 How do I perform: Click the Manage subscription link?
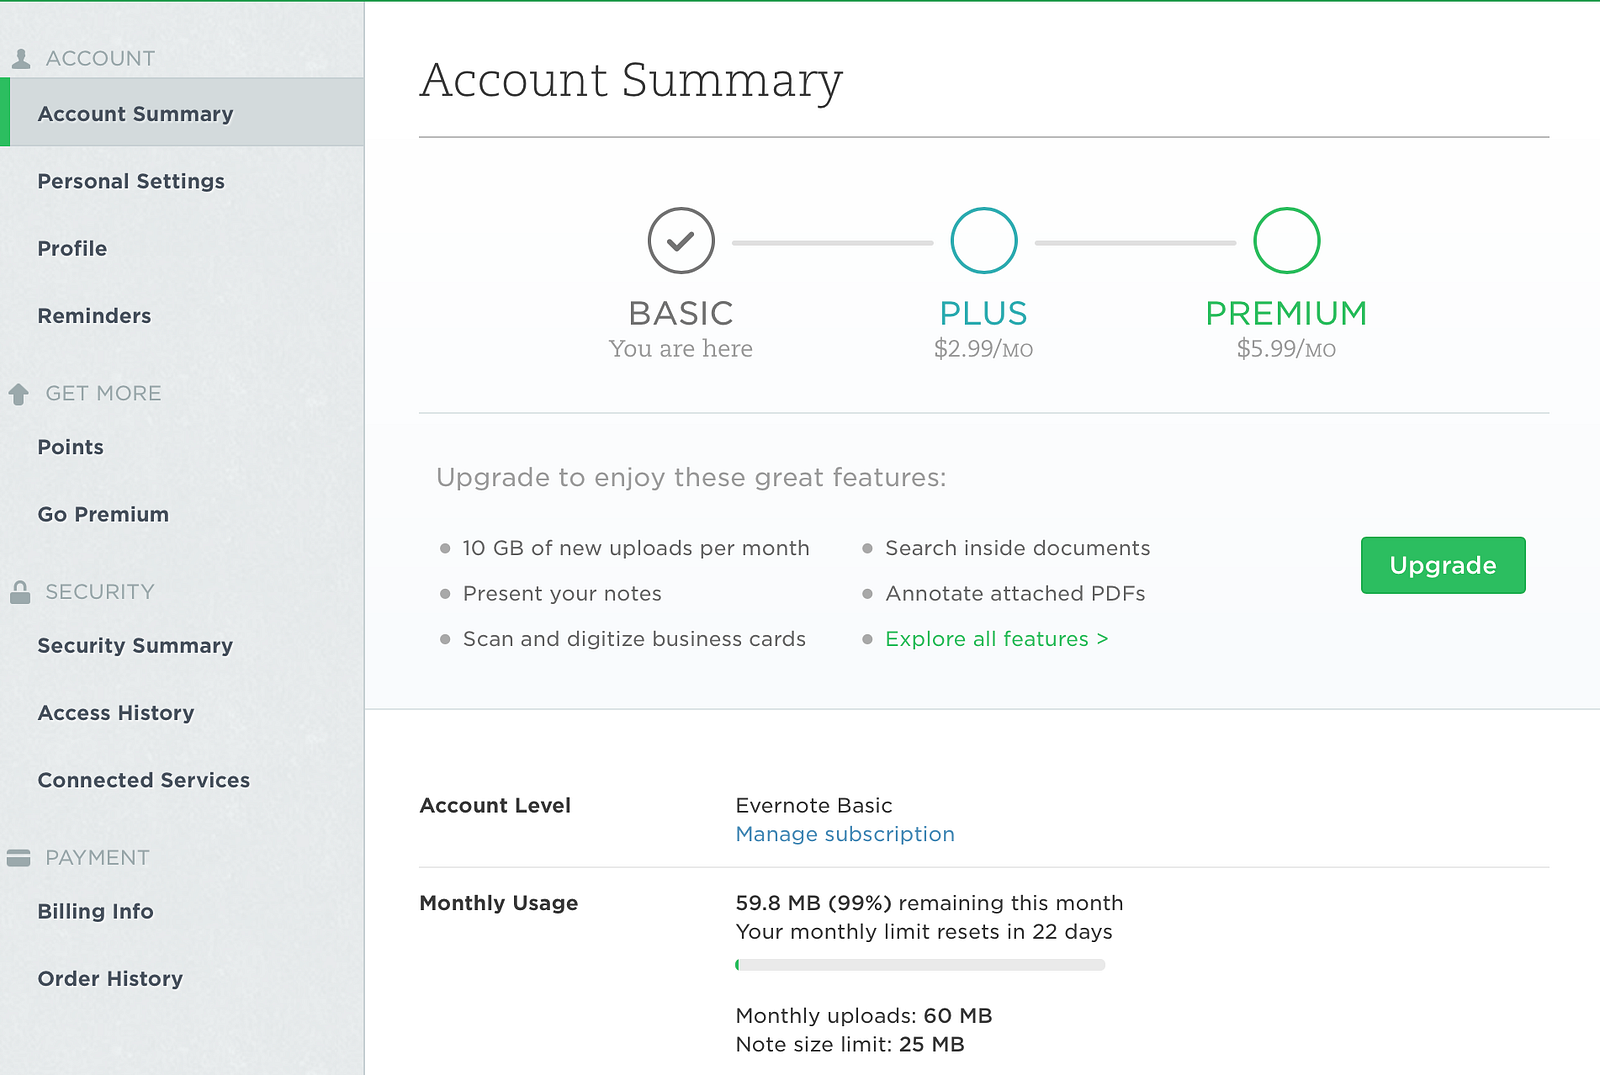(x=845, y=834)
